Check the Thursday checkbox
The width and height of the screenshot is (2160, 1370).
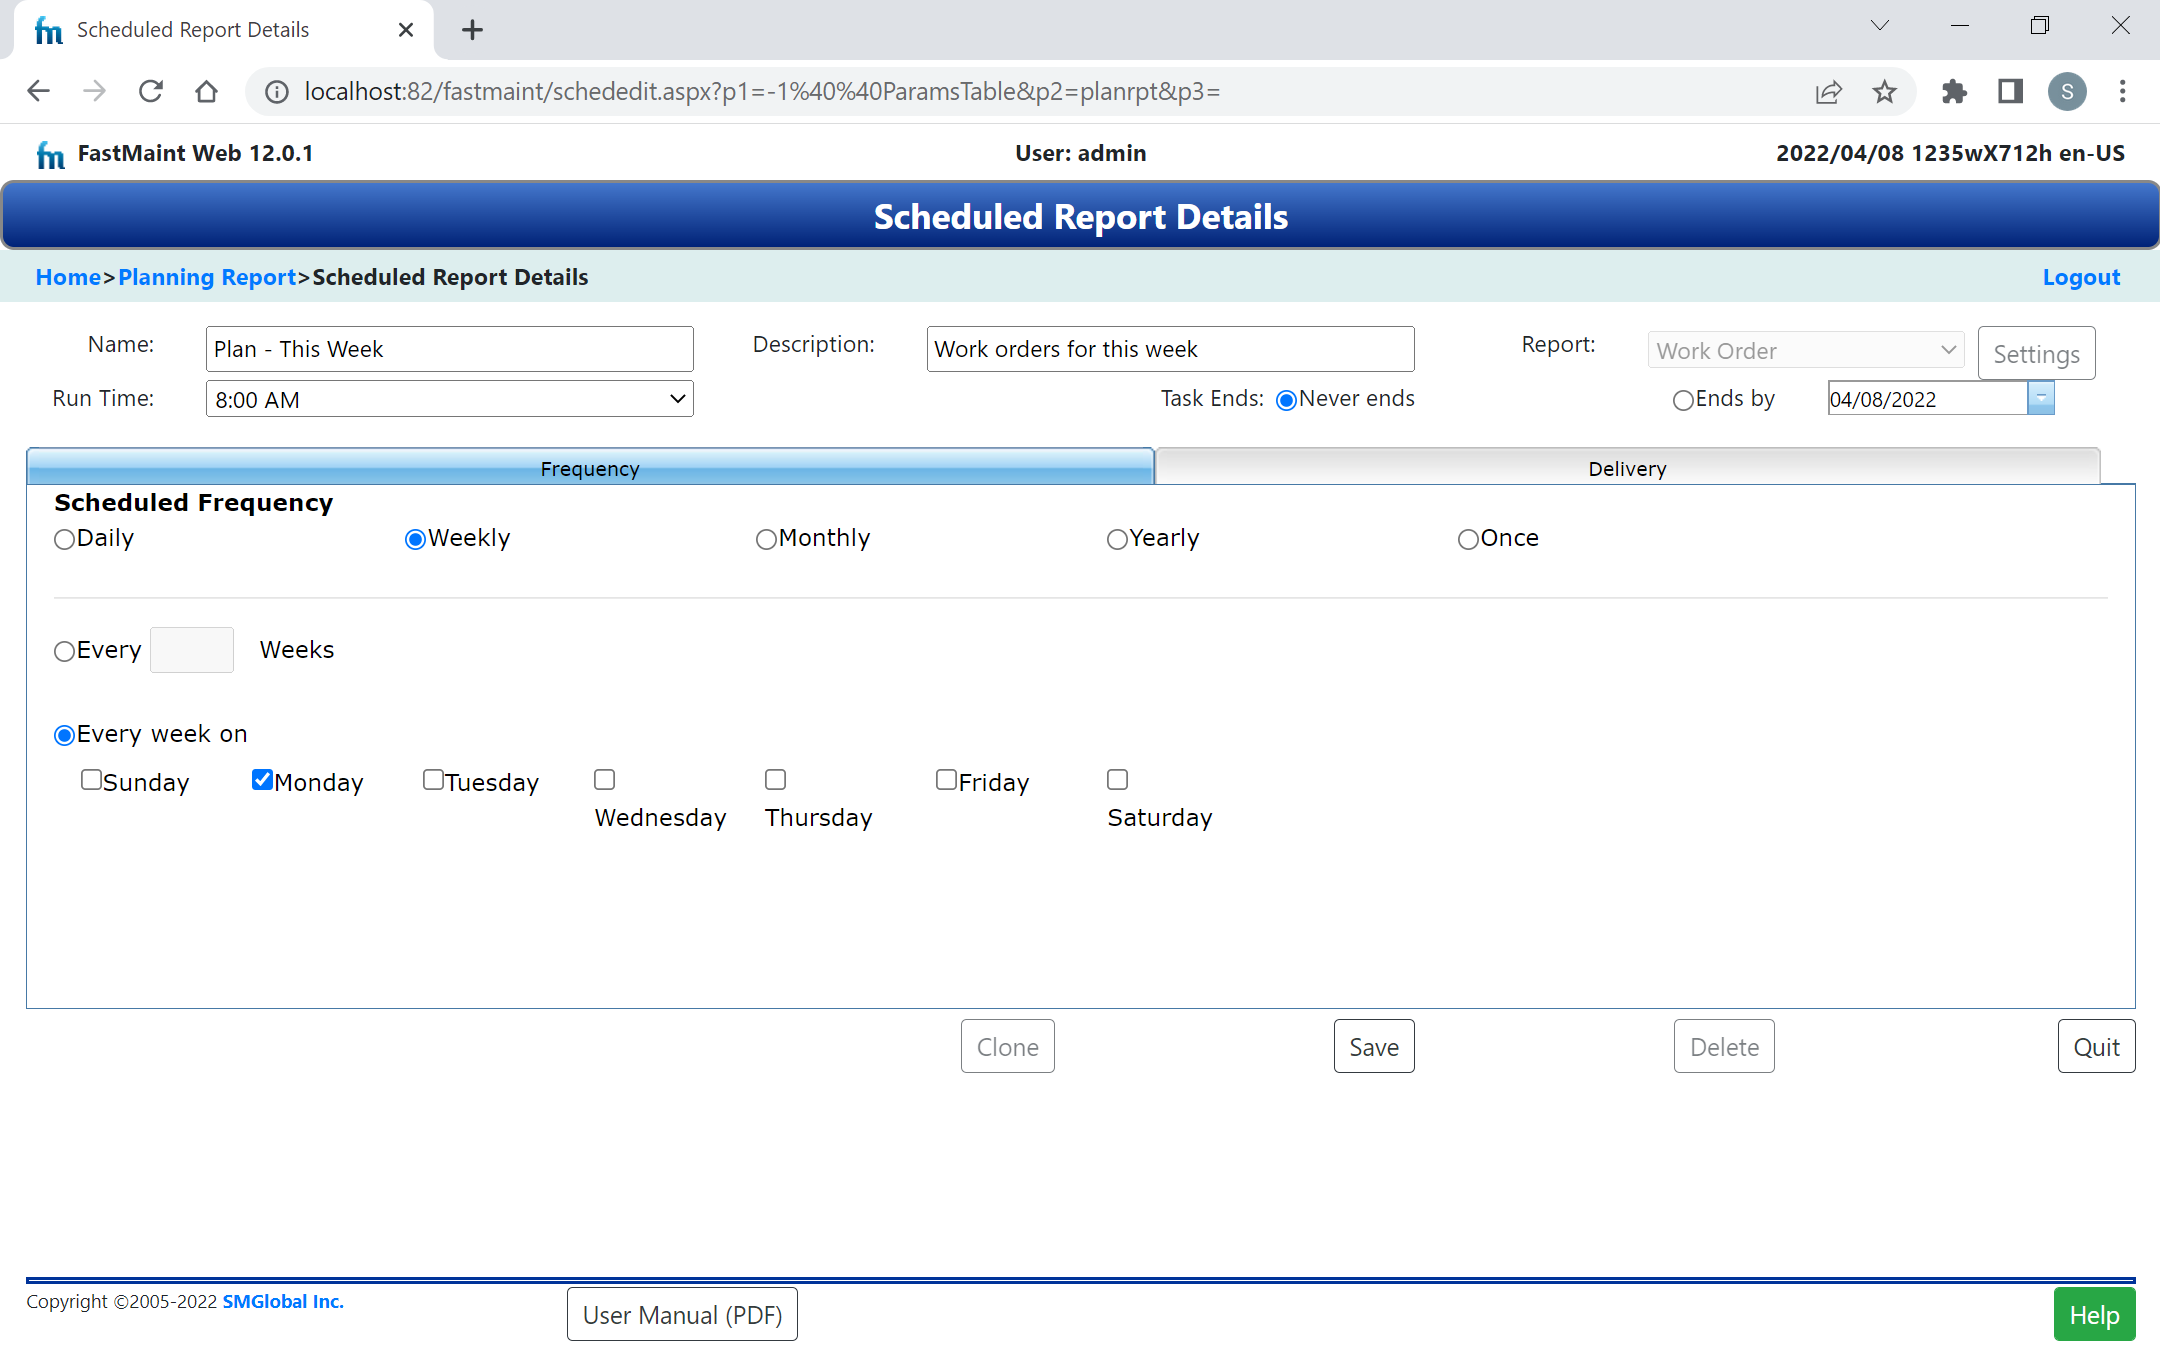coord(776,780)
